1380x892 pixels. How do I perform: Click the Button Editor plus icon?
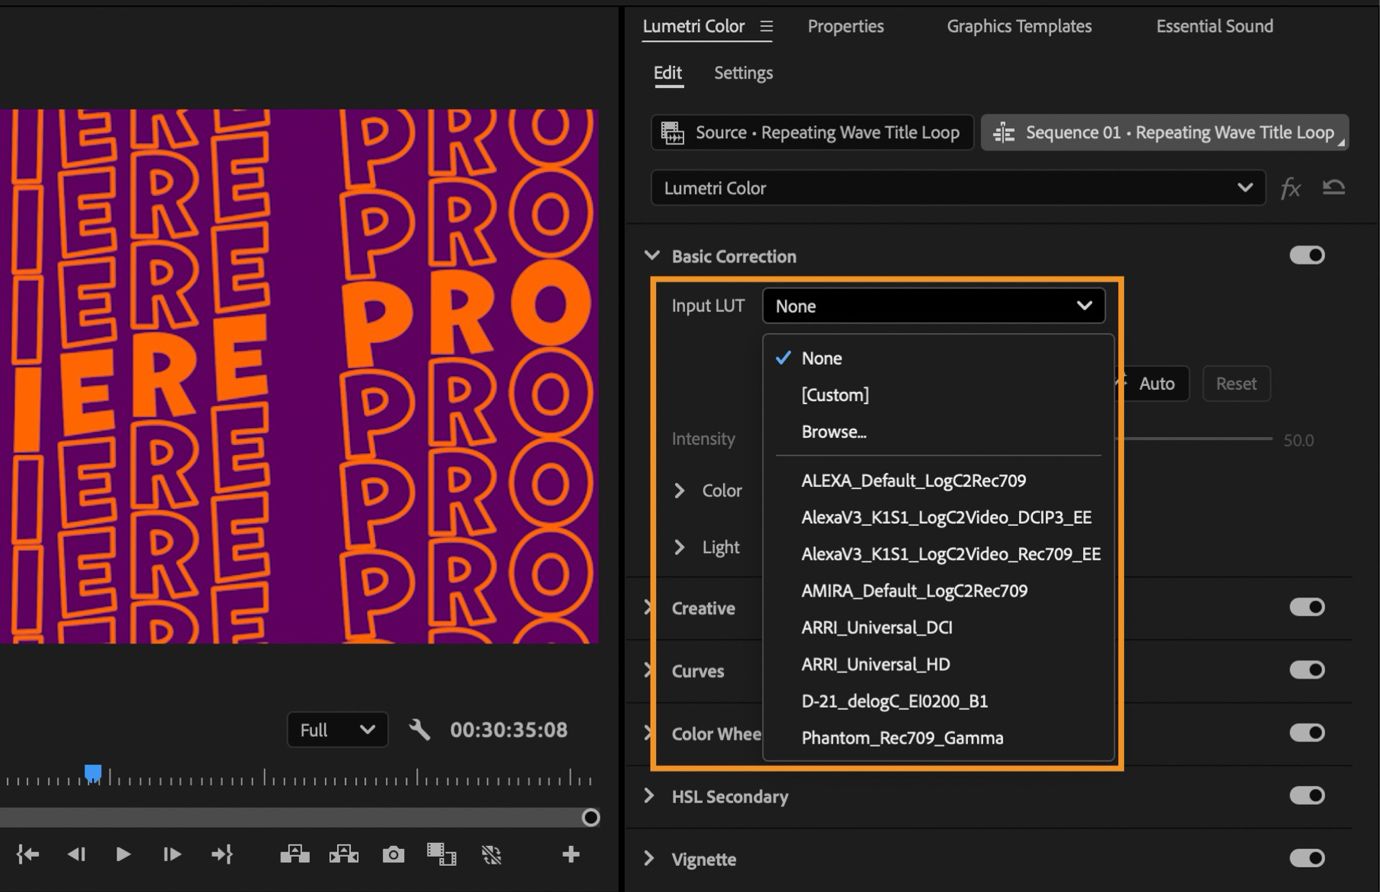pos(570,854)
